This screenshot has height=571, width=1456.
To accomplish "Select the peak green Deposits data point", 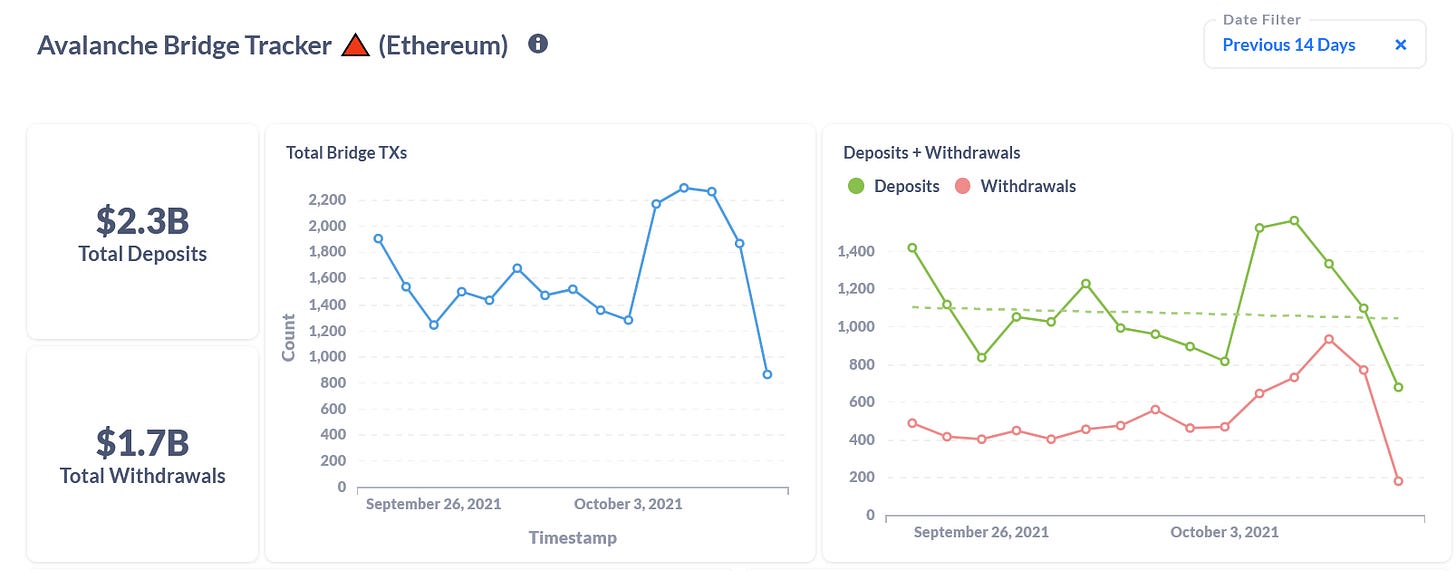I will pyautogui.click(x=1294, y=220).
